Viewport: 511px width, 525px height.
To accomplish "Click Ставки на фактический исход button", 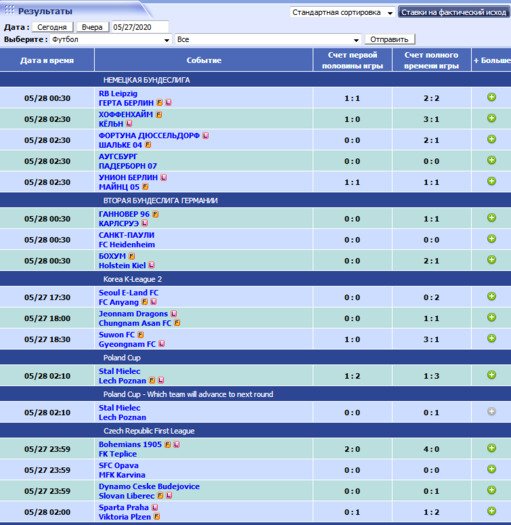I will click(454, 12).
